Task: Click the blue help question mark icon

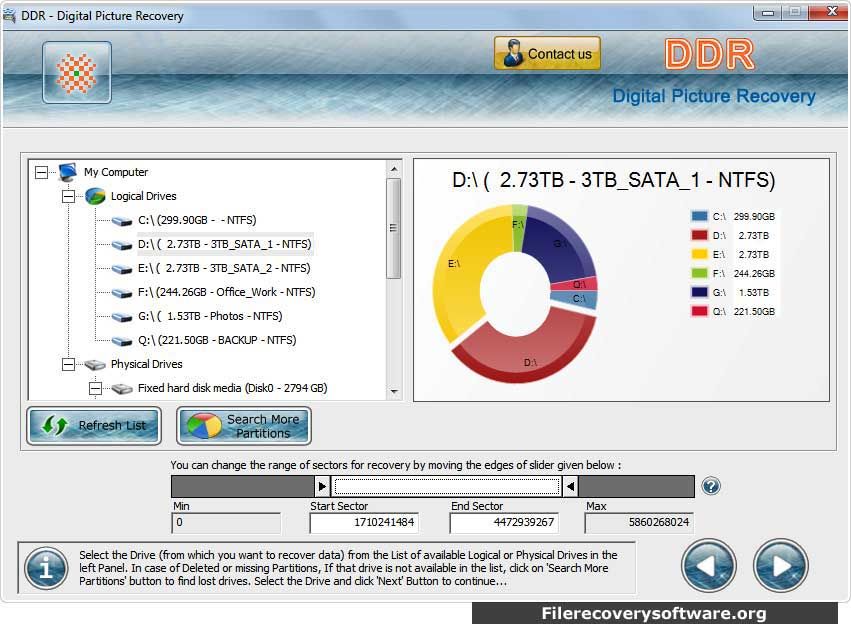Action: pos(710,486)
